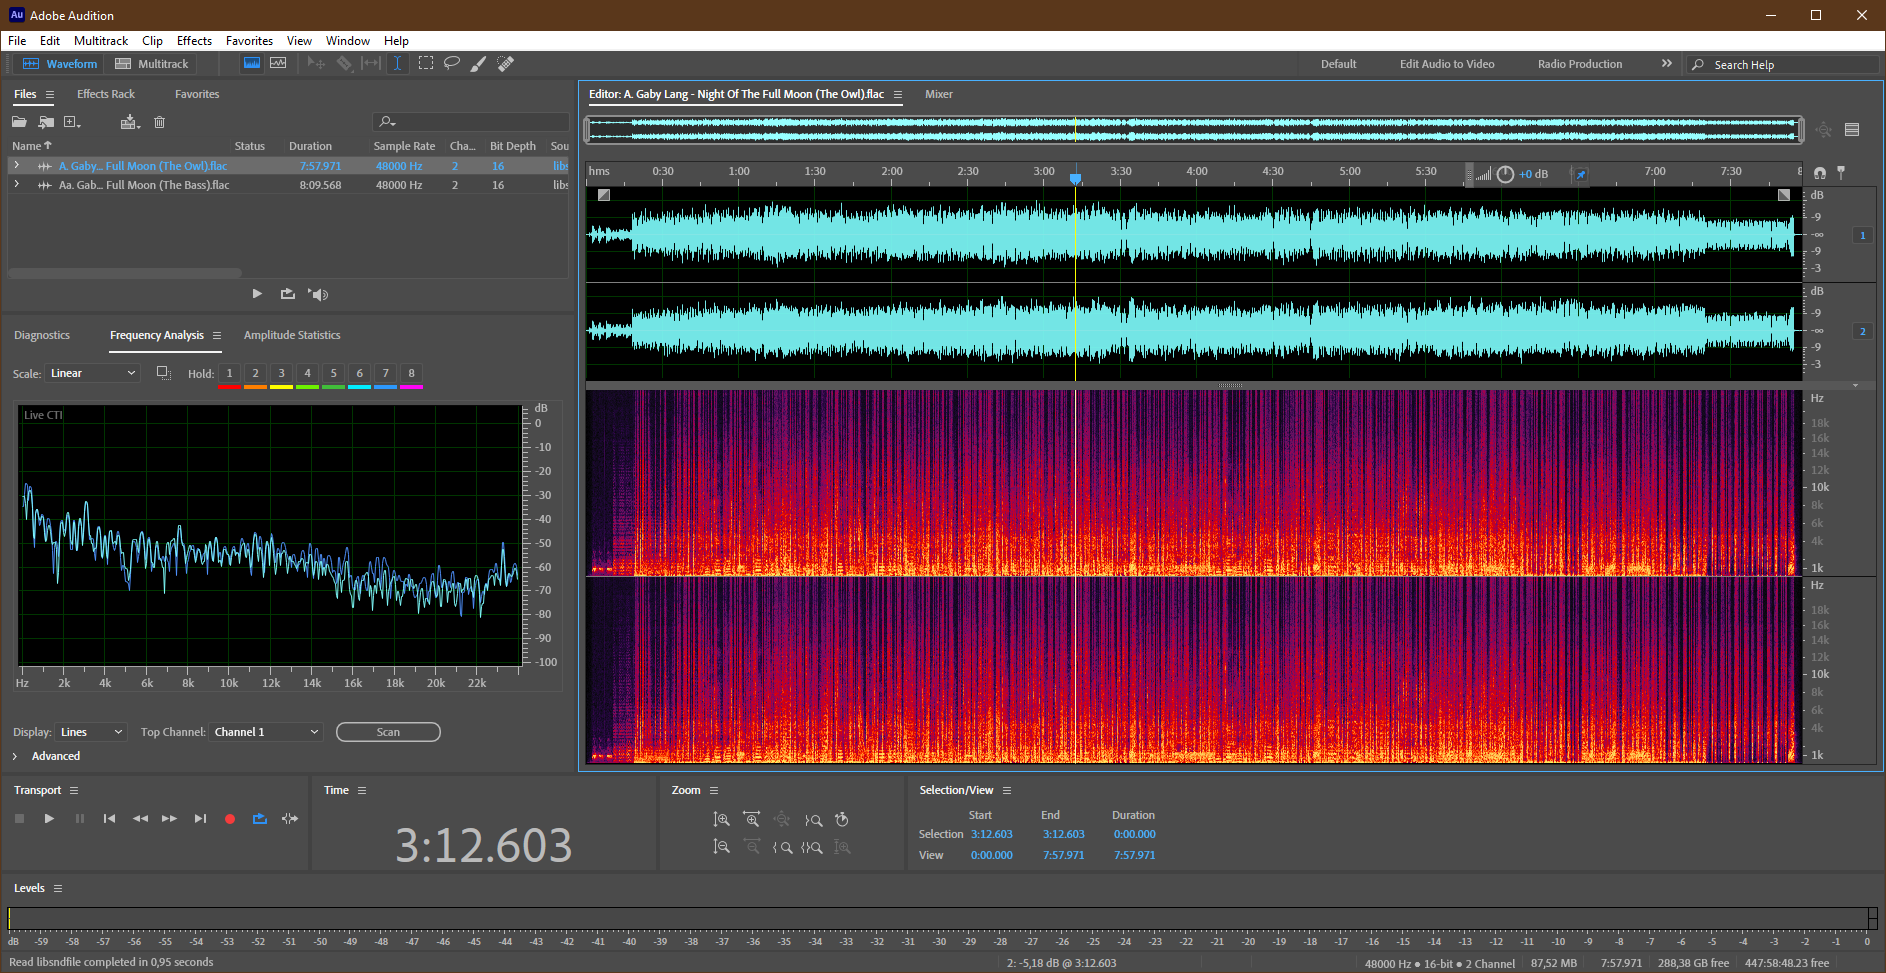Click Hold button 4
This screenshot has height=973, width=1886.
tap(307, 374)
